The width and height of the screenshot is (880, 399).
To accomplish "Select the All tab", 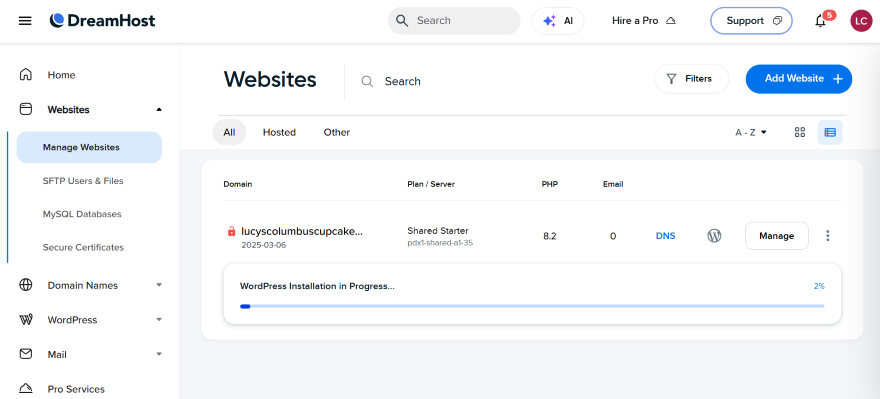I will pos(229,132).
